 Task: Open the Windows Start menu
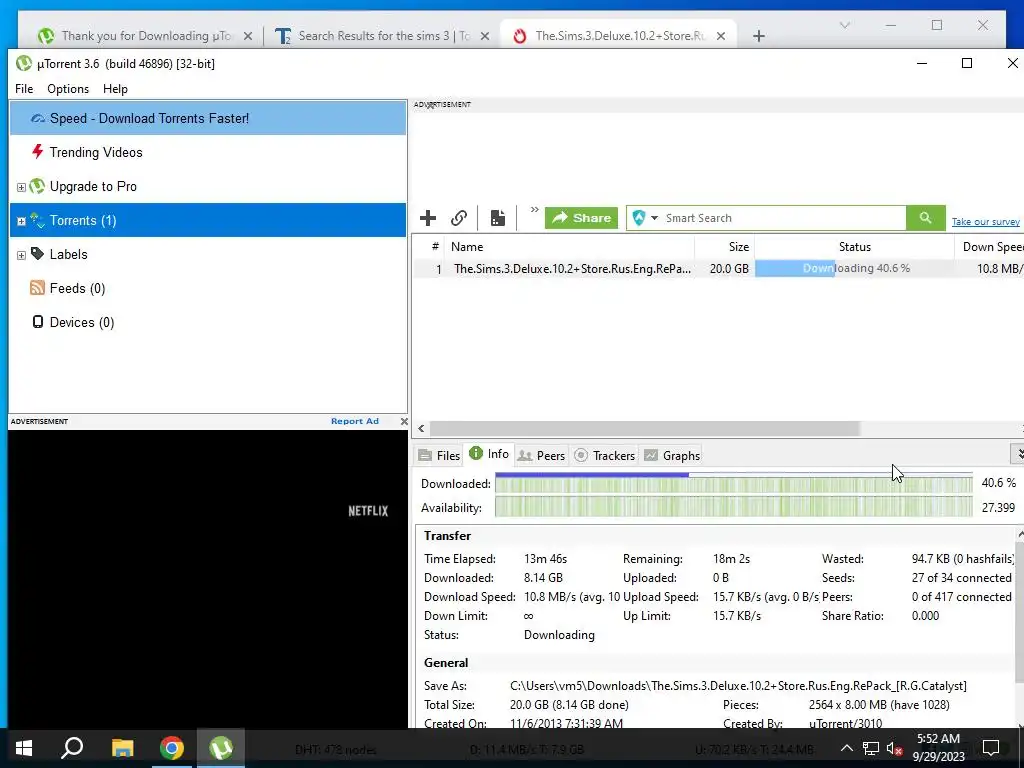pos(24,748)
